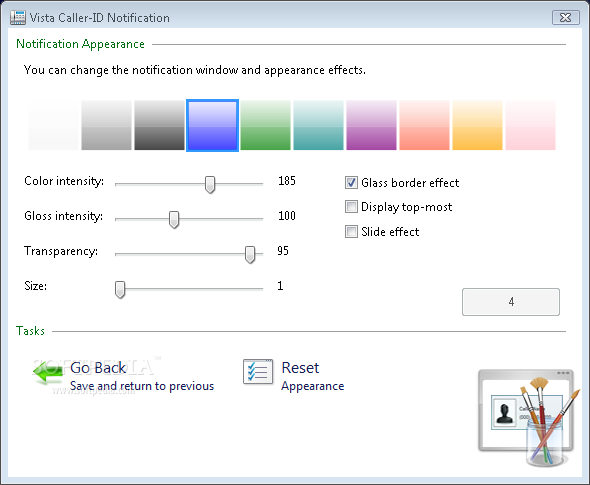Click the button labeled 4
The image size is (590, 485).
(x=511, y=302)
